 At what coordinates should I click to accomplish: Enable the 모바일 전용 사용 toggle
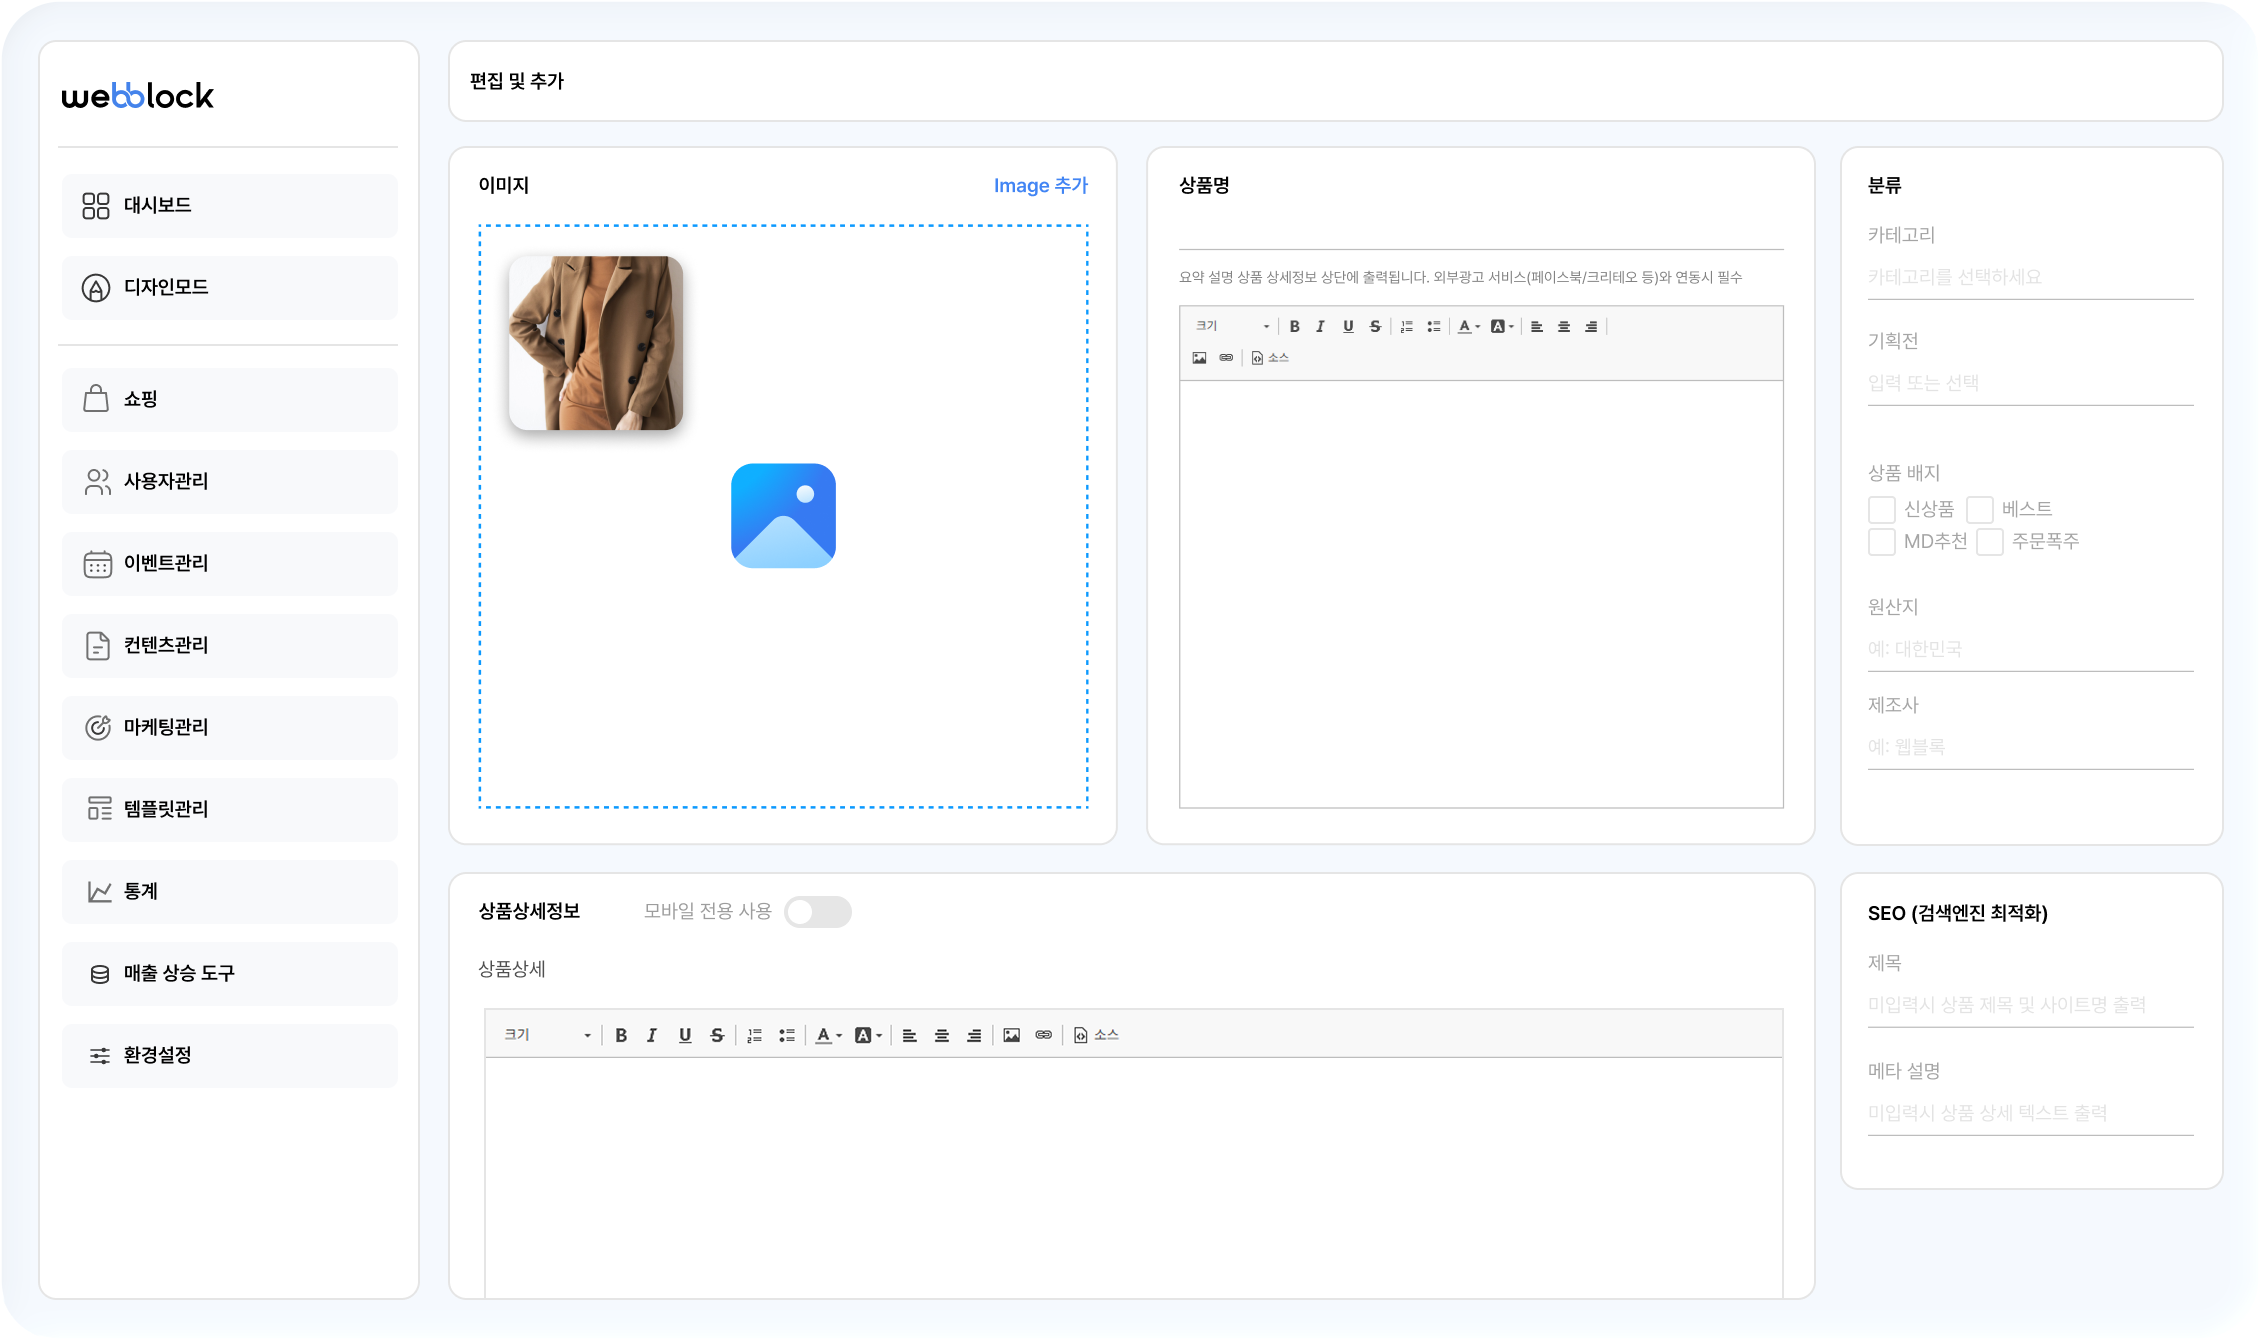[x=818, y=912]
